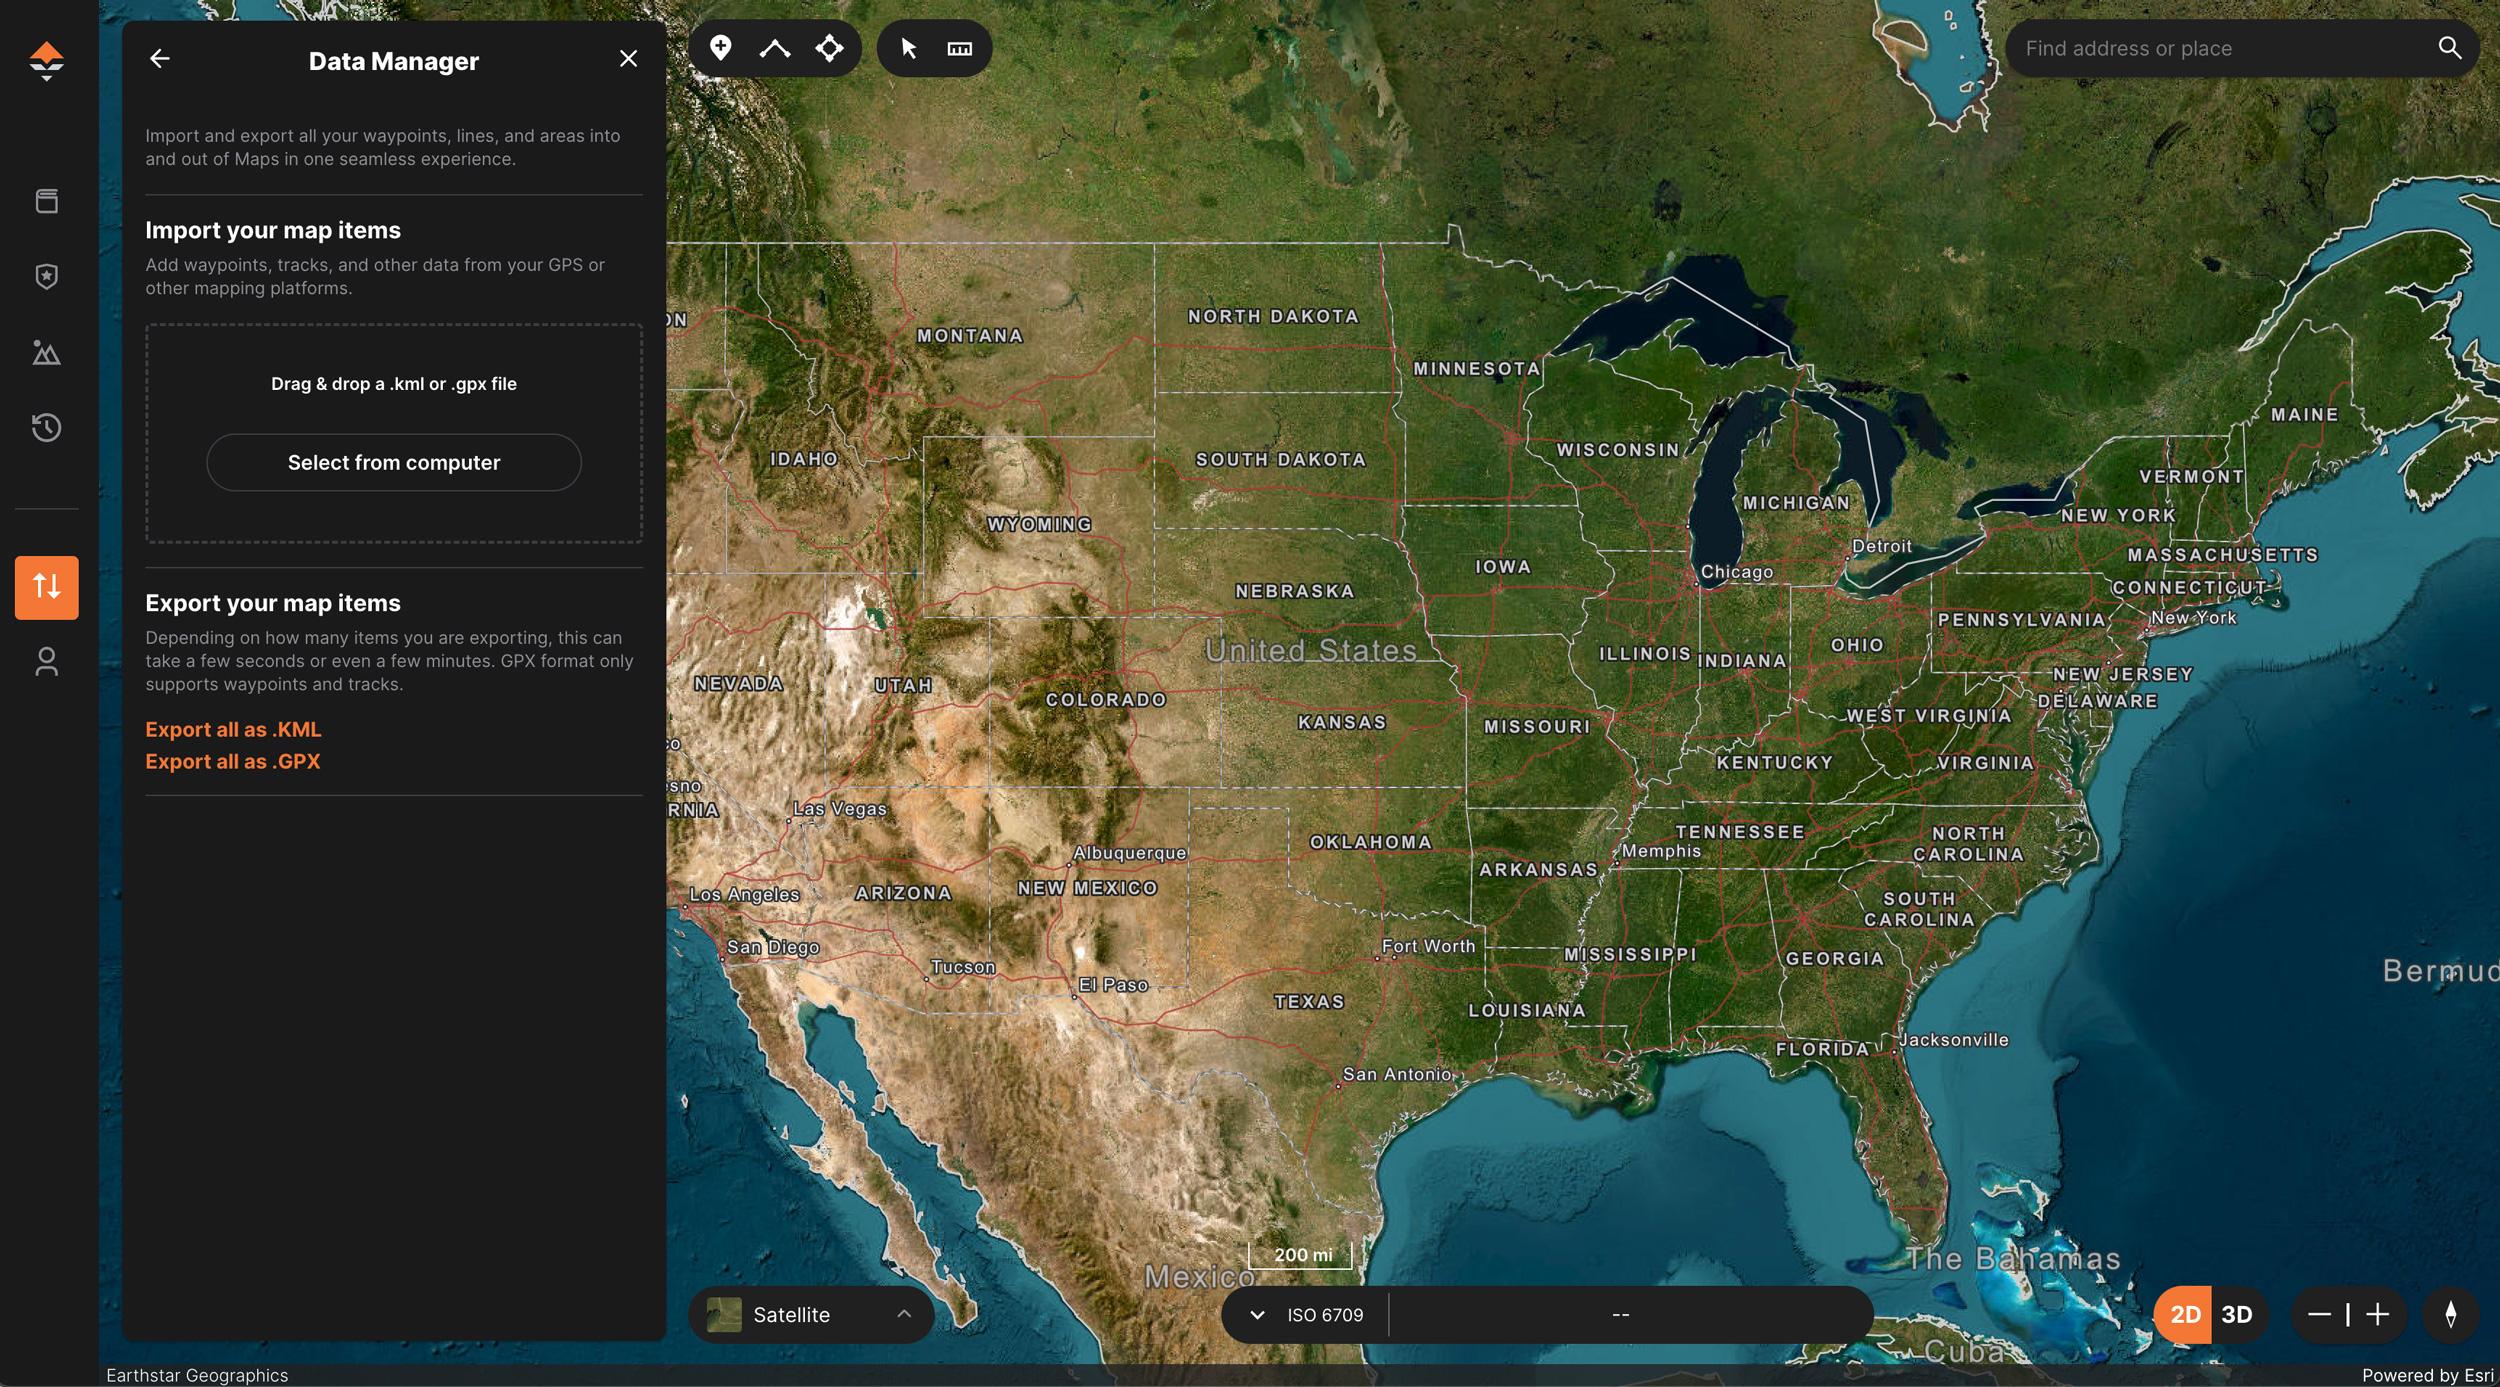2500x1387 pixels.
Task: Switch map to 3D view
Action: 2237,1314
